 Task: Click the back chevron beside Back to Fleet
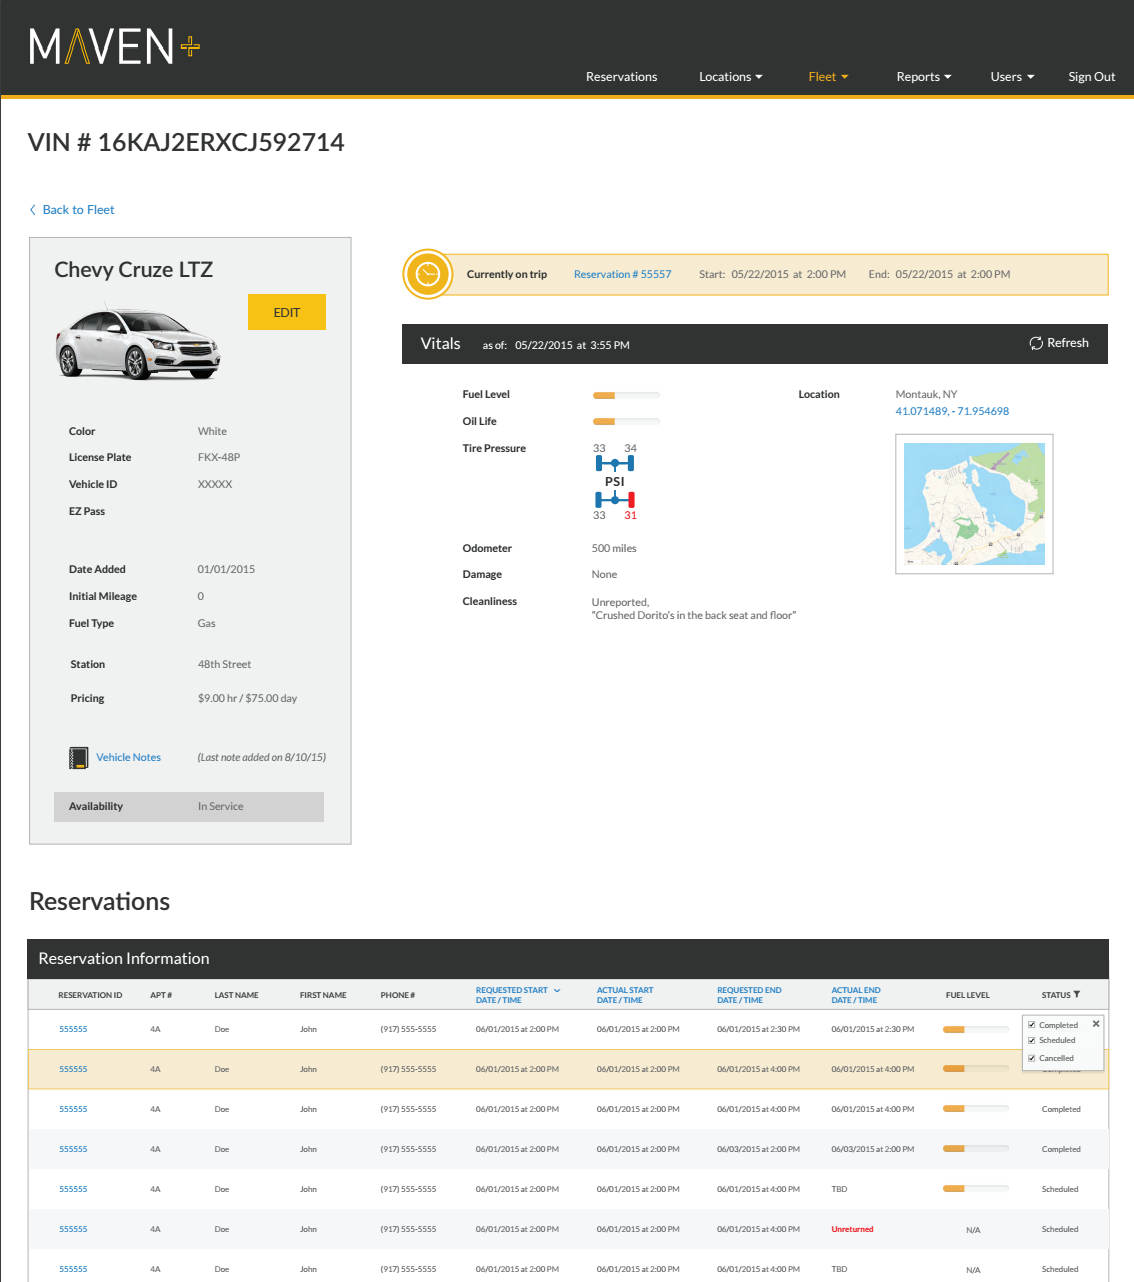(x=33, y=210)
